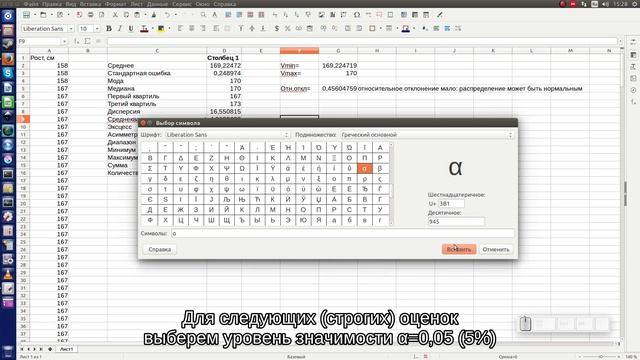Click the Spelling check icon
Viewport: 640px width, 360px height.
coord(215,15)
